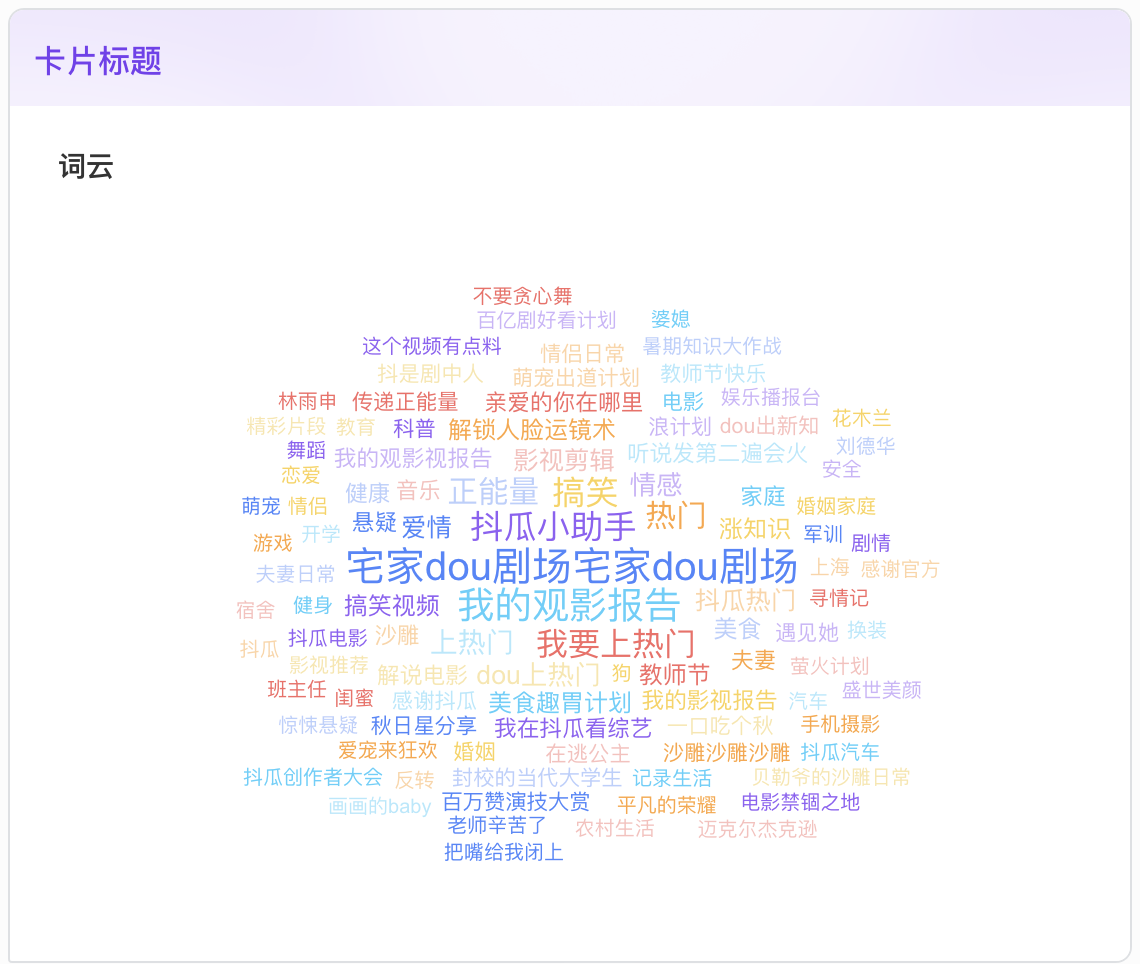
Task: Select the name "刘德华"
Action: click(865, 446)
